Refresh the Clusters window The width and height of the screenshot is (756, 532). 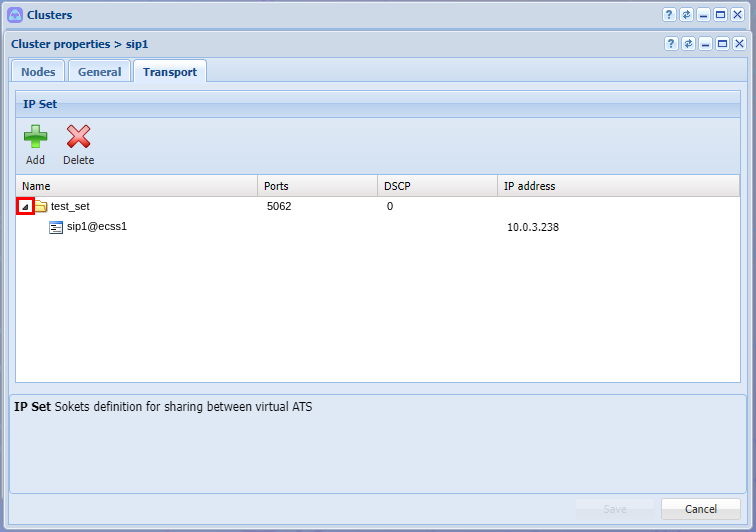pyautogui.click(x=686, y=15)
